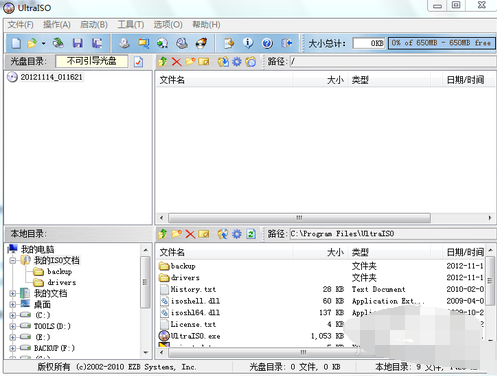Click the Info 'i' toolbar icon

[x=248, y=43]
